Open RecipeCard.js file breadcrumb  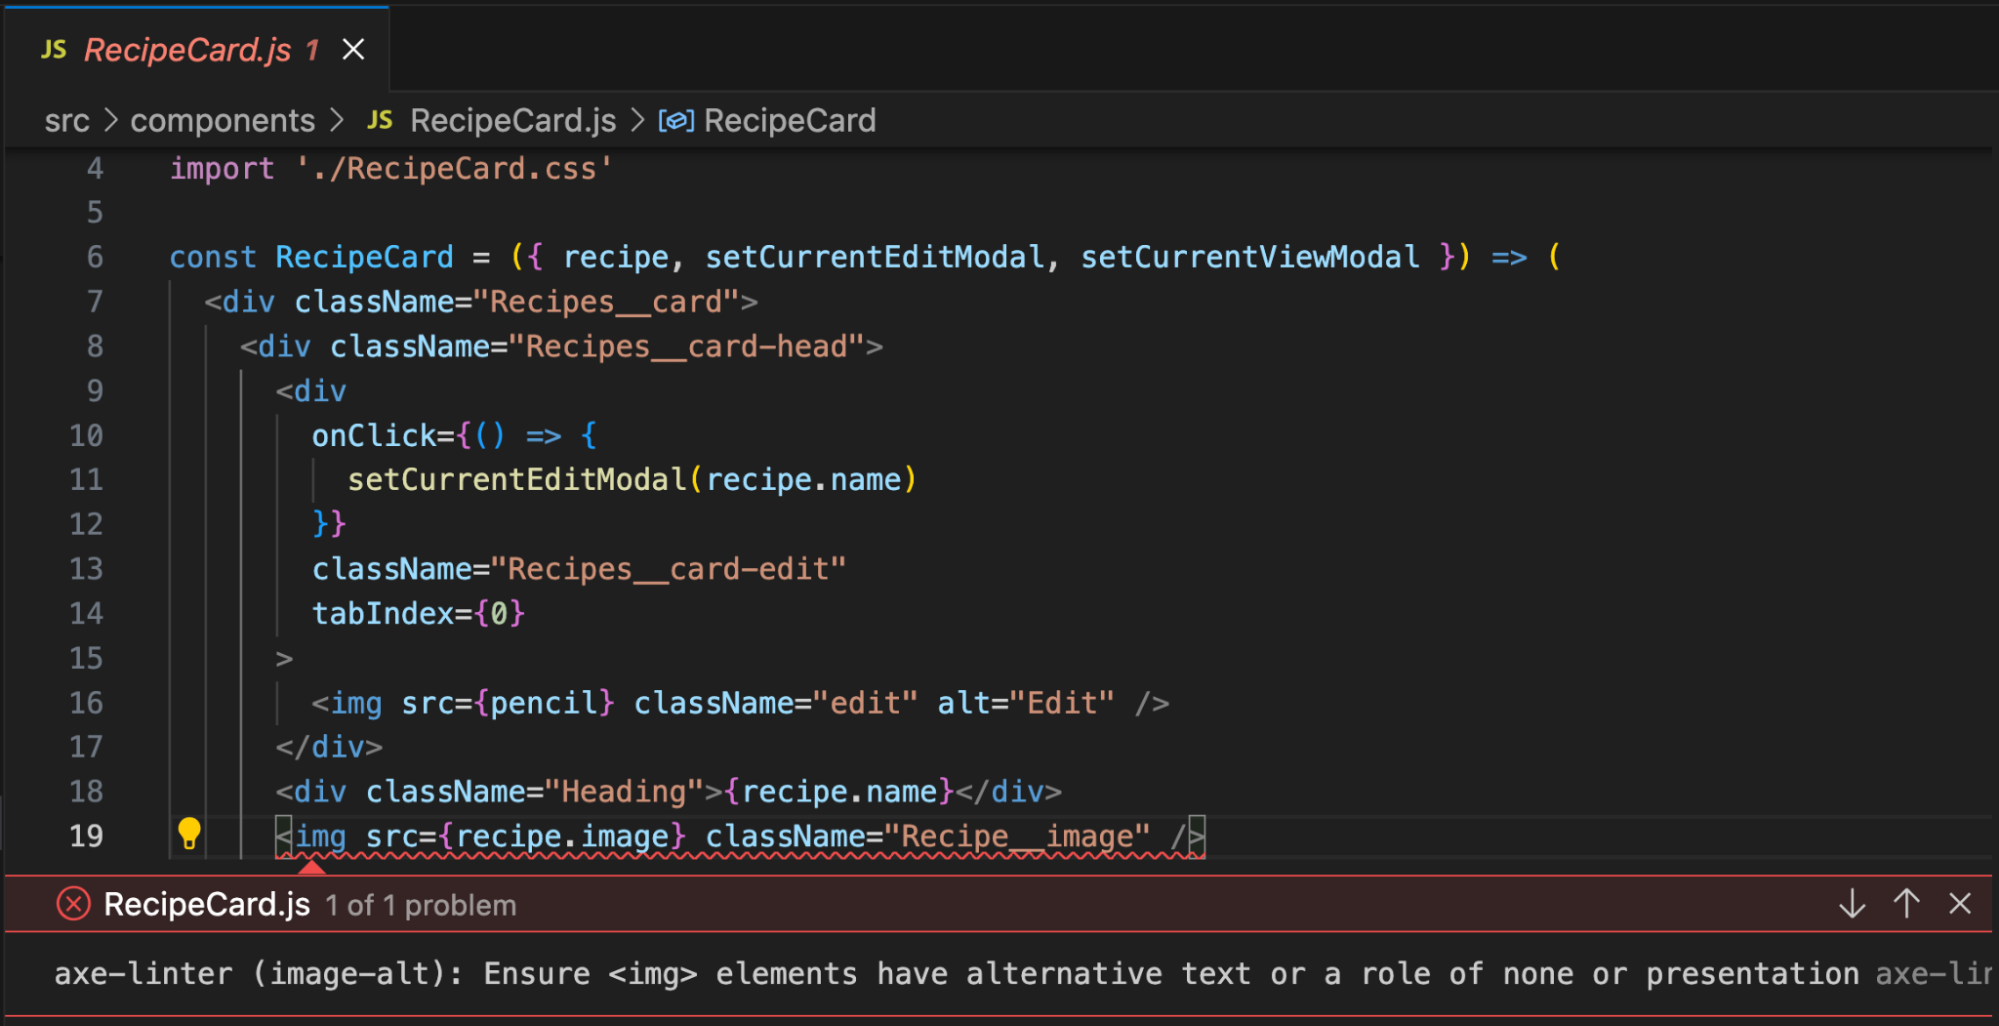(513, 121)
